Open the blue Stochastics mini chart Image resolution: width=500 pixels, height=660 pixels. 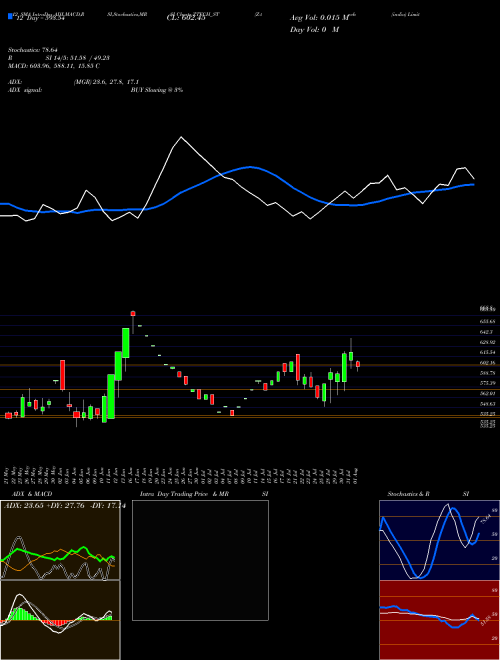coord(439,540)
